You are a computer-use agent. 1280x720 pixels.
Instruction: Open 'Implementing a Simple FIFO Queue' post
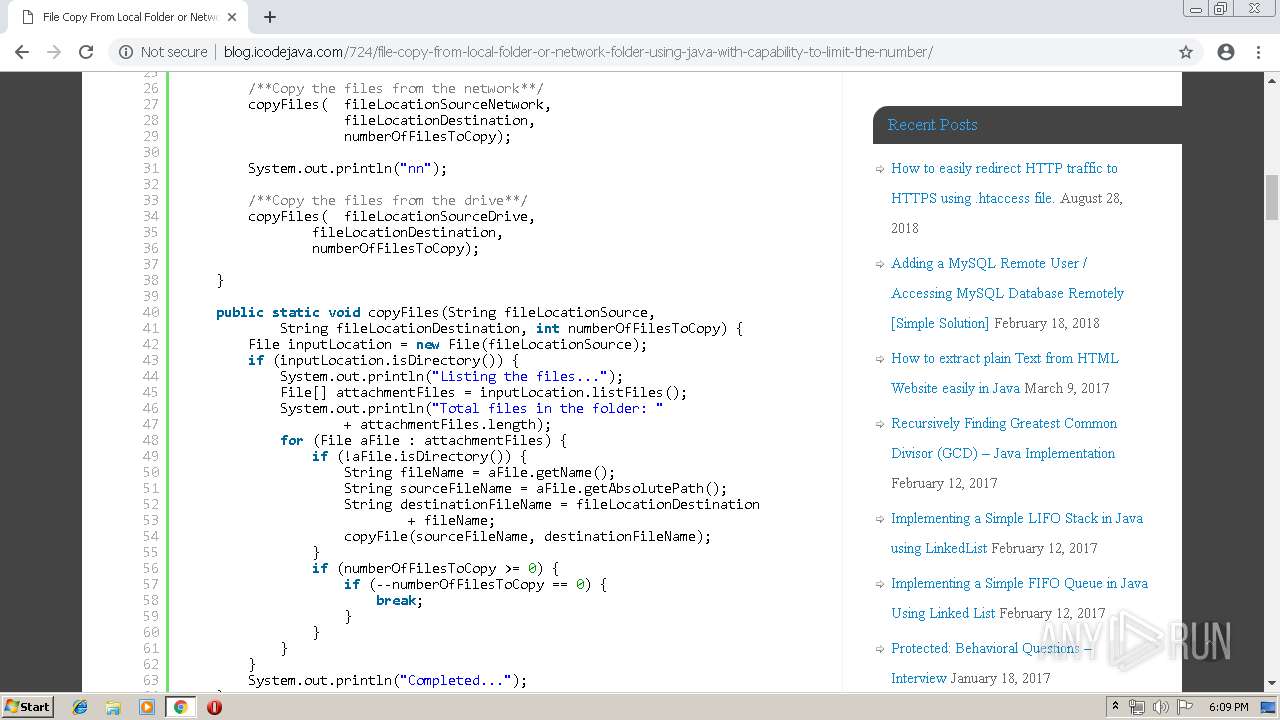1019,598
